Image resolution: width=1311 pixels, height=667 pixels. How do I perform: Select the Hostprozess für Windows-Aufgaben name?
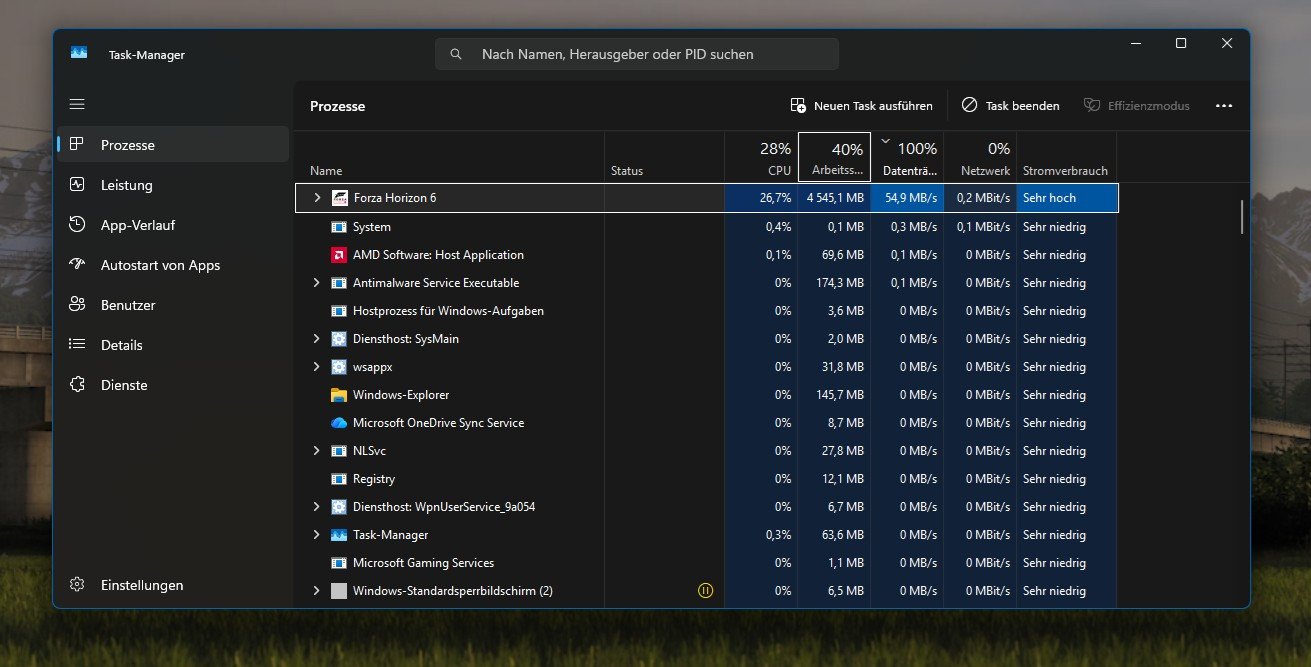coord(448,311)
